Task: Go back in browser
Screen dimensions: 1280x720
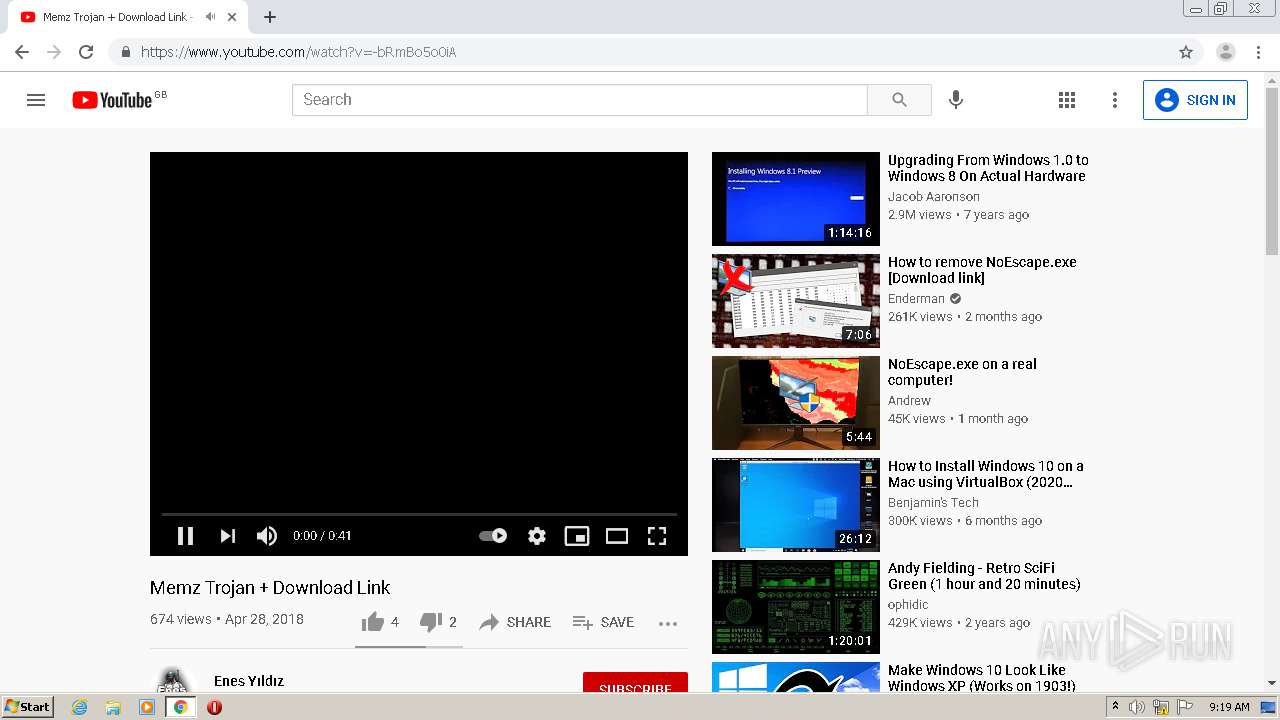Action: coord(22,52)
